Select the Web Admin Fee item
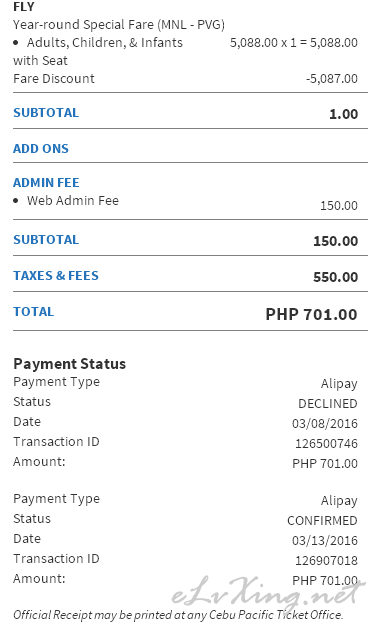Viewport: 376px width, 628px height. pos(73,200)
